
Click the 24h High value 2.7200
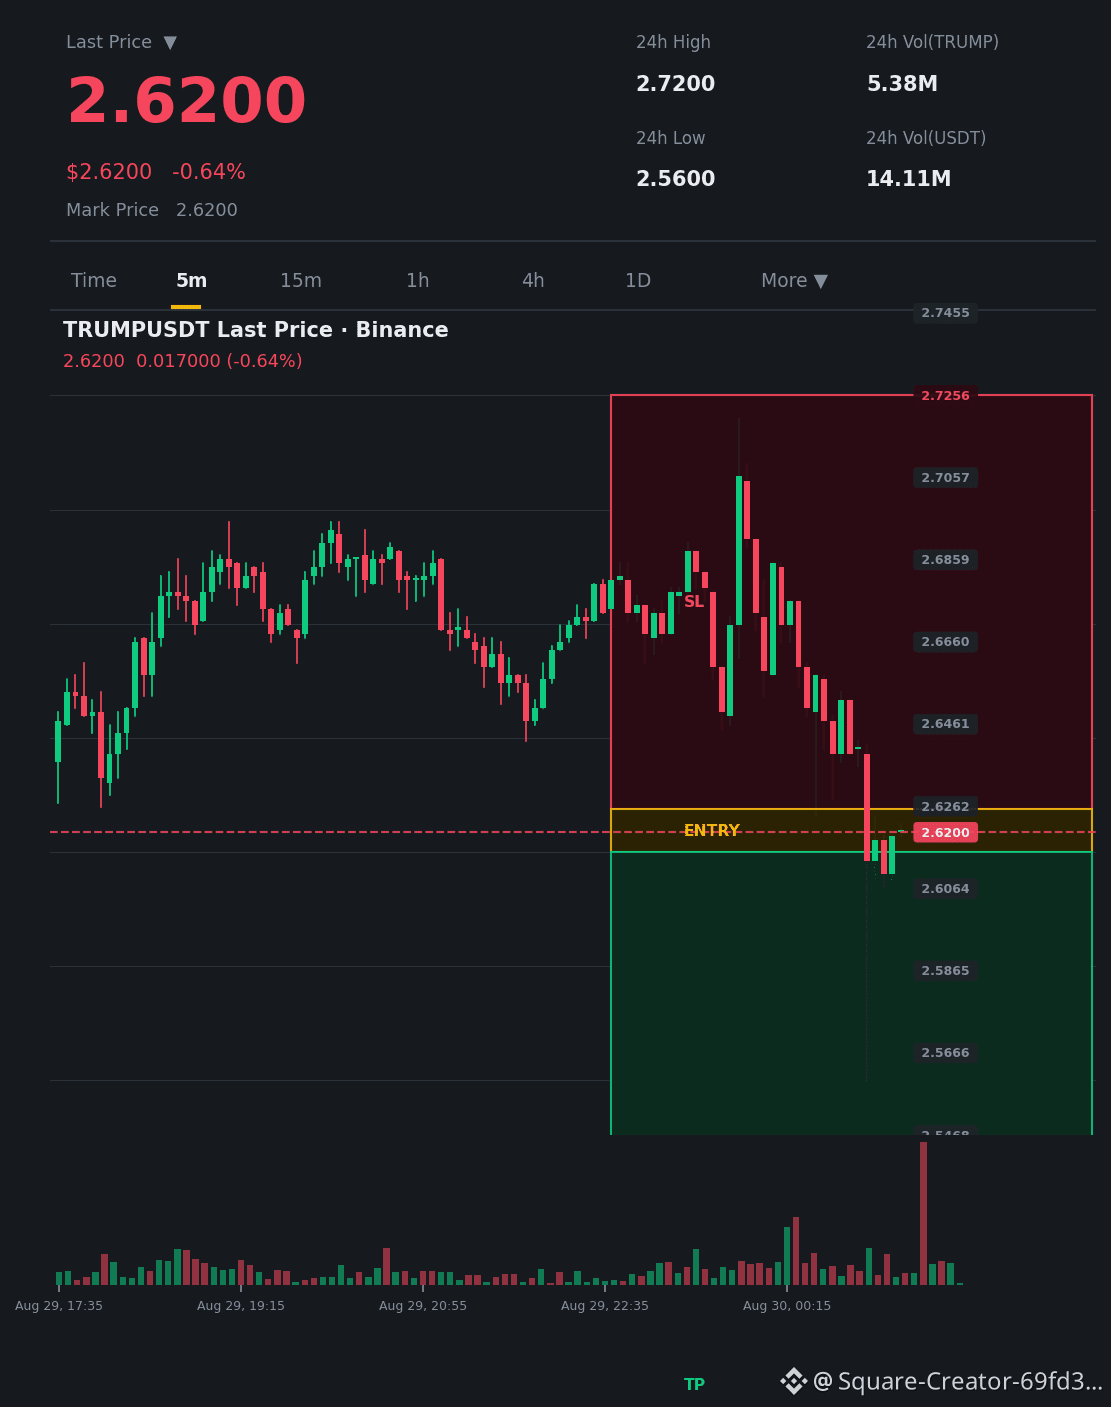coord(676,84)
